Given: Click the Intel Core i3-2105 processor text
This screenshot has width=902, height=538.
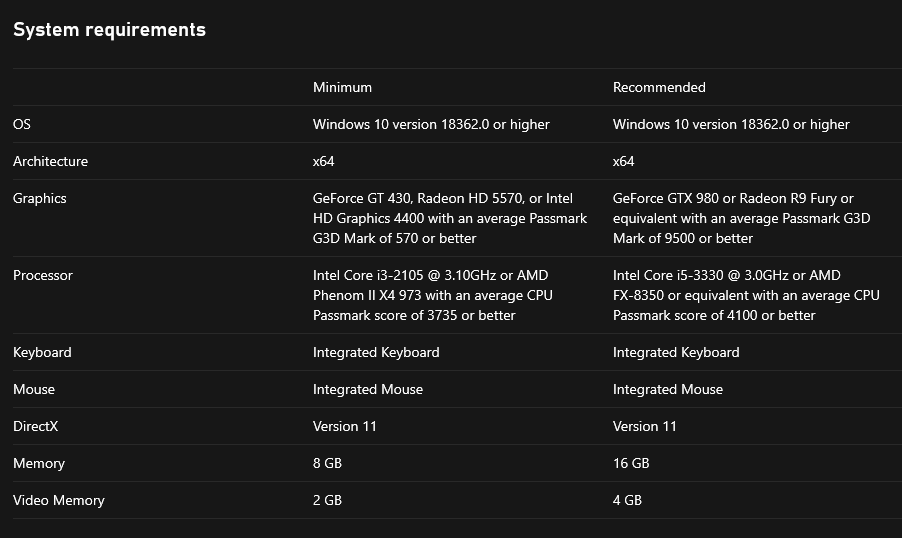Looking at the screenshot, I should click(432, 295).
